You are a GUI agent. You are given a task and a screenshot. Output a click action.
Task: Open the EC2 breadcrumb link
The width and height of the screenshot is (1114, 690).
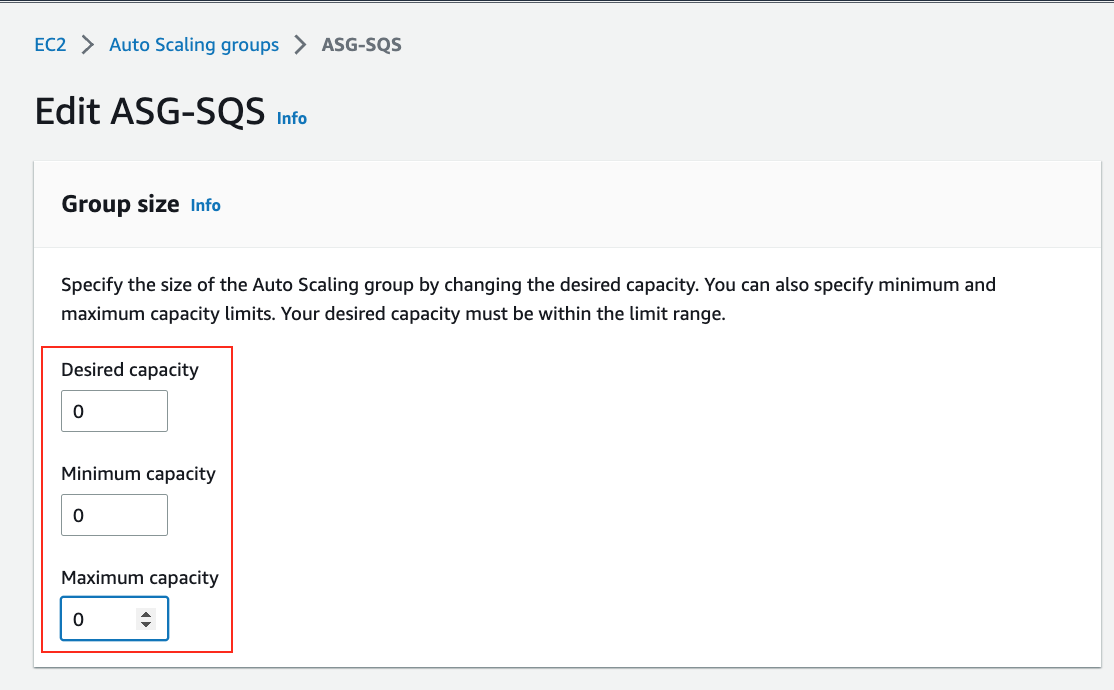click(50, 45)
